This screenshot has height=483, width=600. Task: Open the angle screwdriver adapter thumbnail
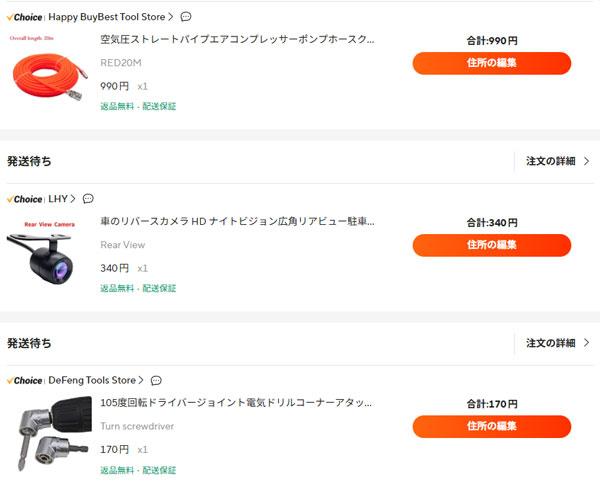pyautogui.click(x=48, y=434)
